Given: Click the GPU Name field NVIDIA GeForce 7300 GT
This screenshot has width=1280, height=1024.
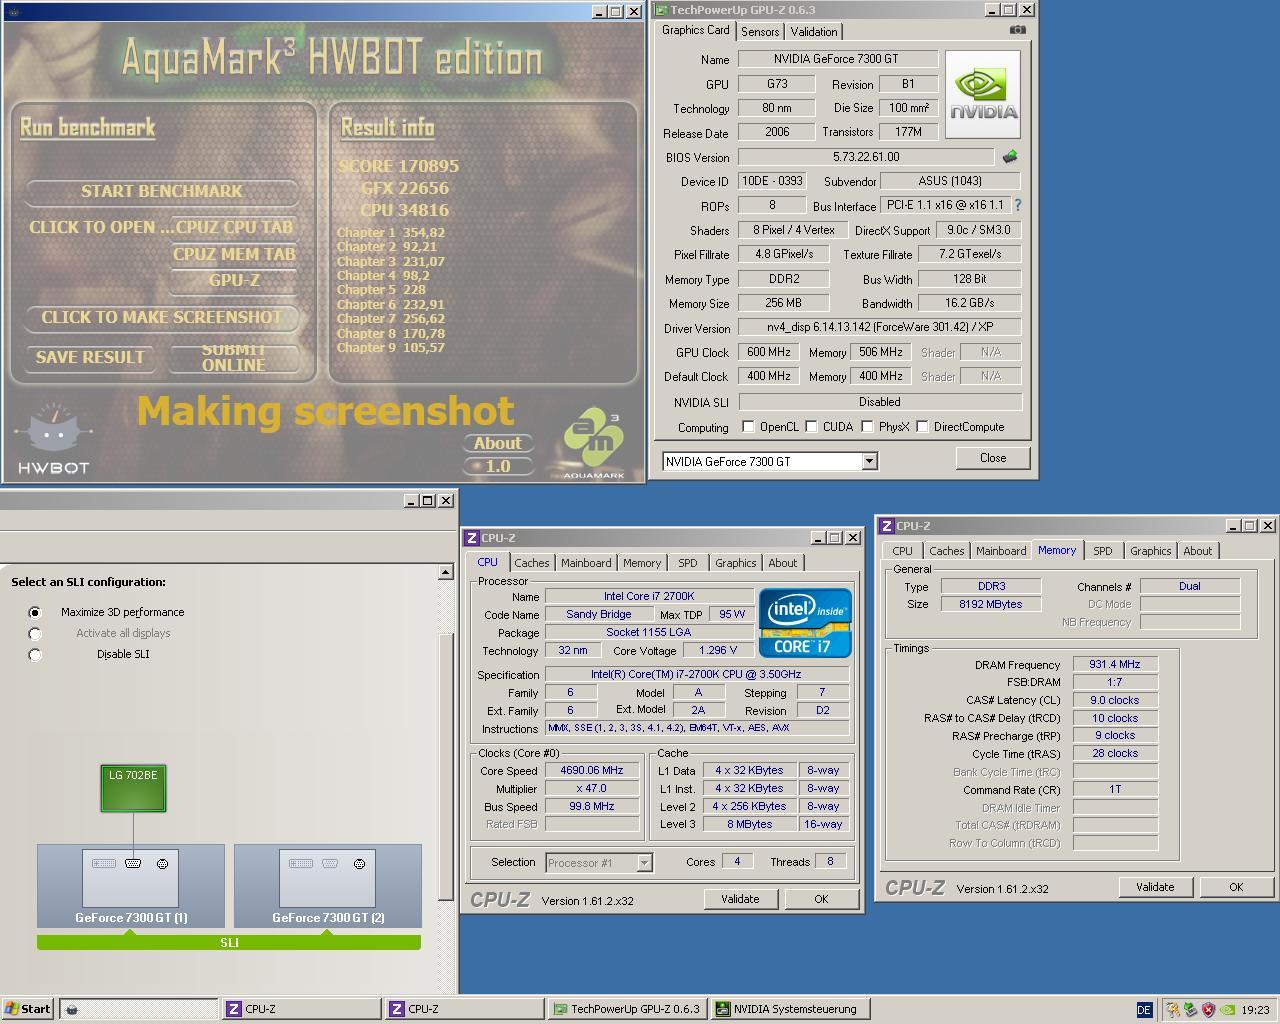Looking at the screenshot, I should 838,59.
